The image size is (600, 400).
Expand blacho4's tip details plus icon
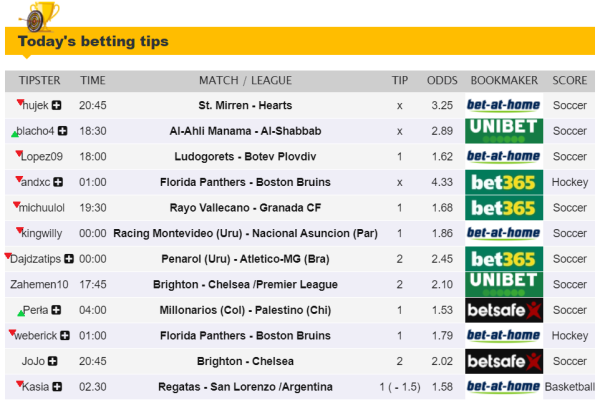62,131
